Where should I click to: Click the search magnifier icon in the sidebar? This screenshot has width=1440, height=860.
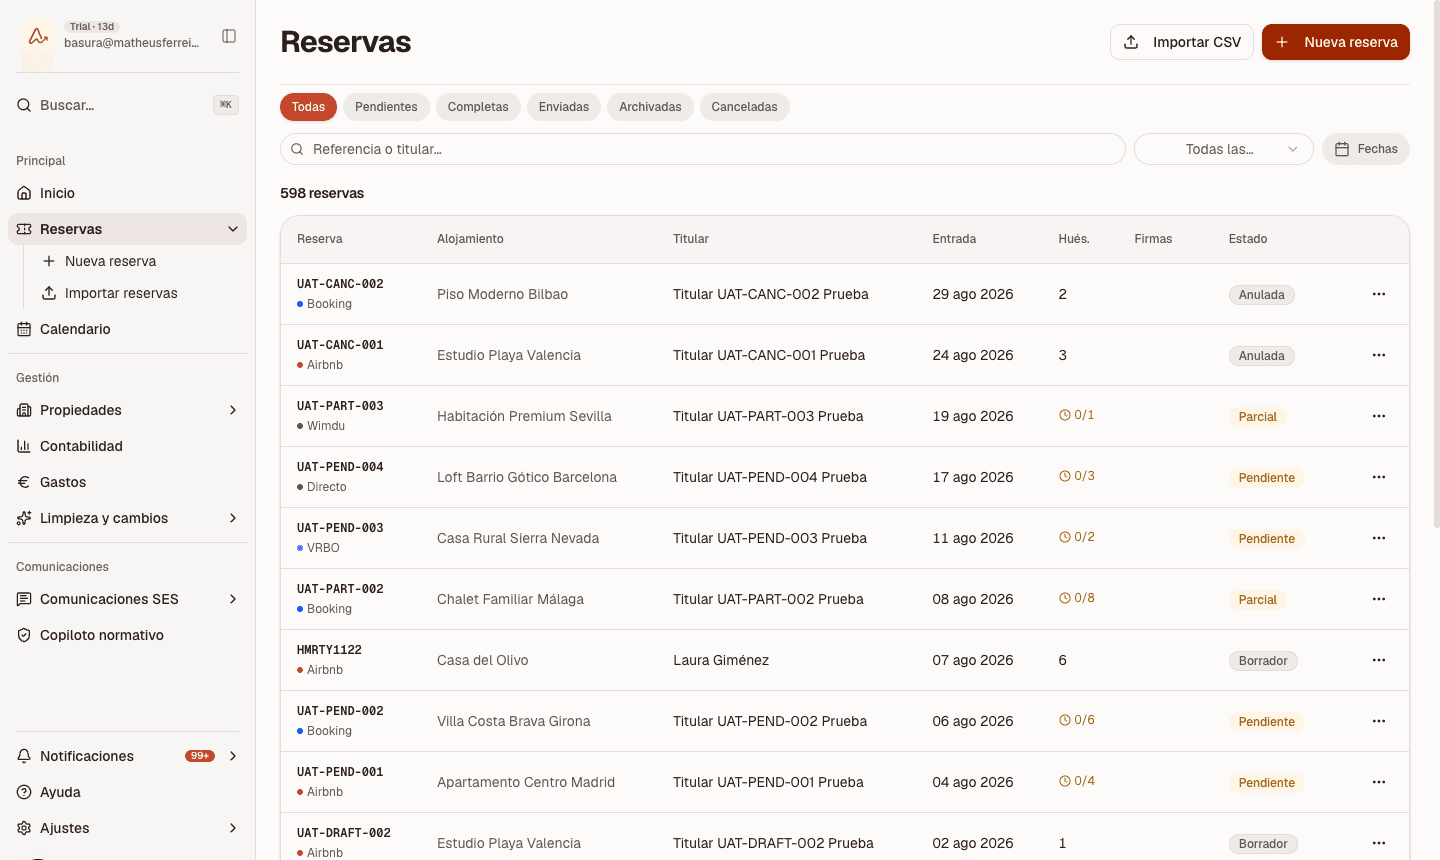pyautogui.click(x=24, y=105)
